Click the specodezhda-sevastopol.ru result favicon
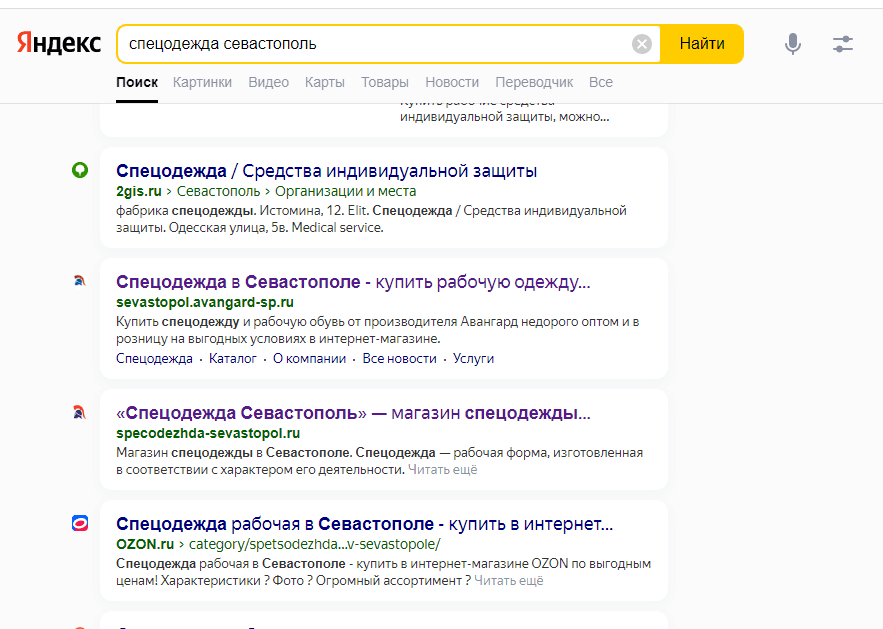The height and width of the screenshot is (629, 883). 80,413
